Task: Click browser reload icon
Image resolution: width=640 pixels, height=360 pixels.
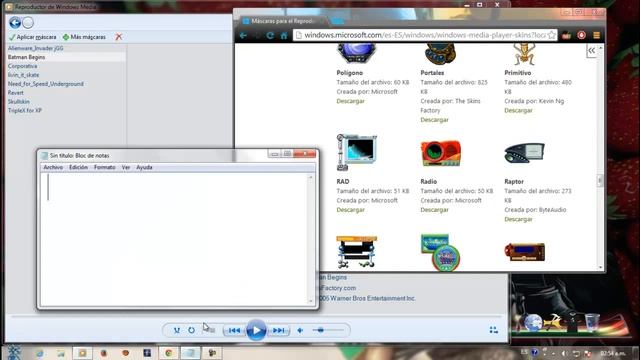Action: coord(270,36)
